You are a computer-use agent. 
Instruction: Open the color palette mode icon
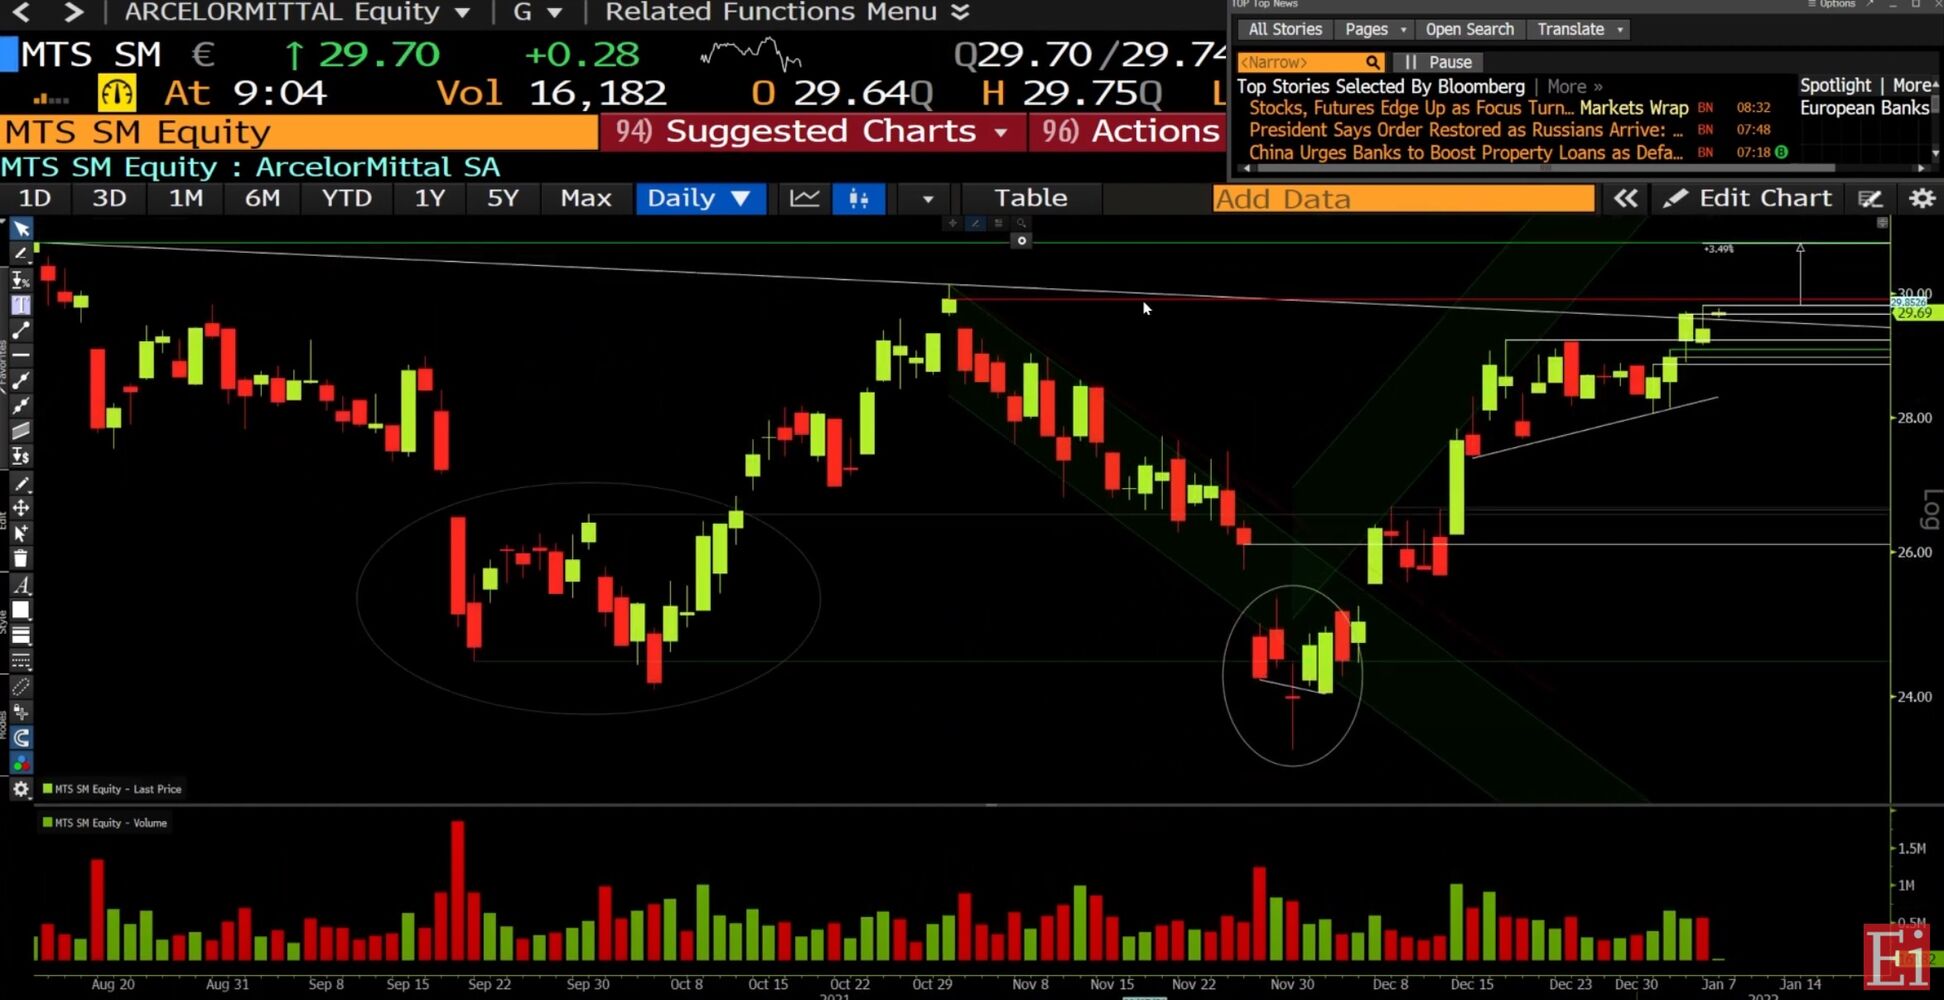[21, 763]
